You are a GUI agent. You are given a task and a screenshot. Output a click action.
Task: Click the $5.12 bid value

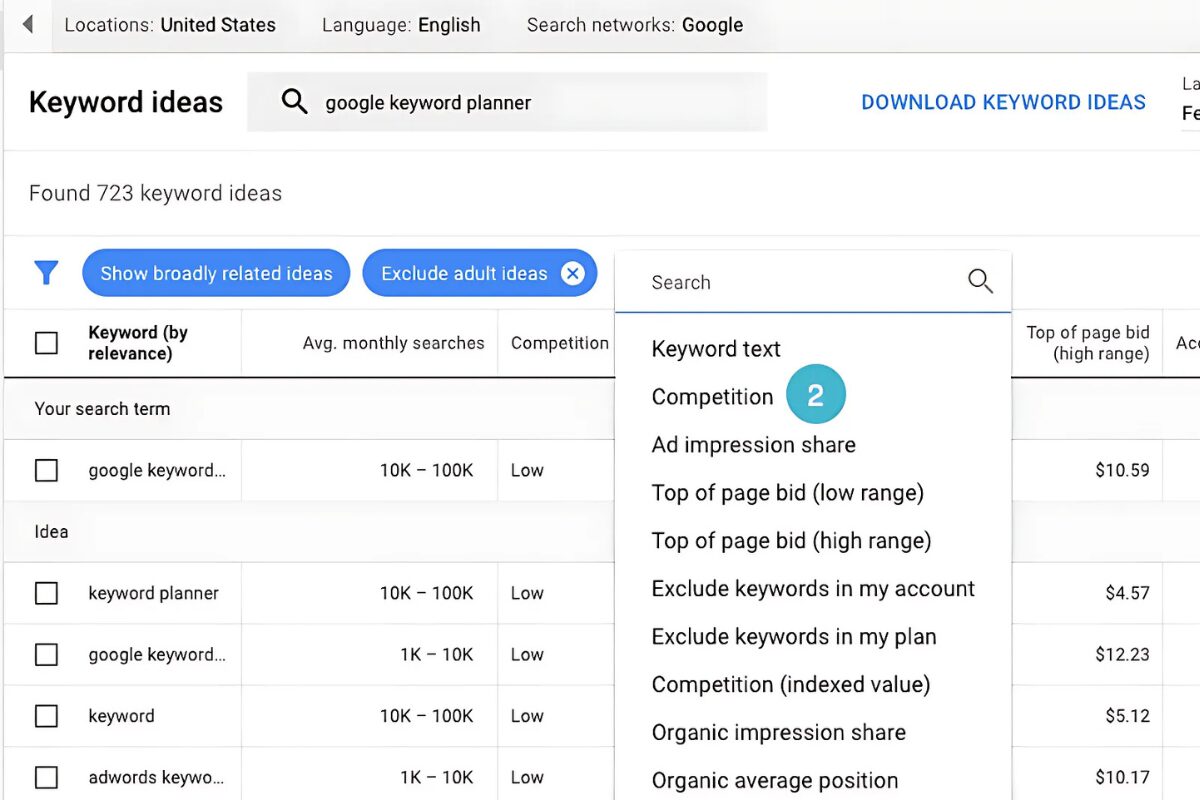(1127, 716)
